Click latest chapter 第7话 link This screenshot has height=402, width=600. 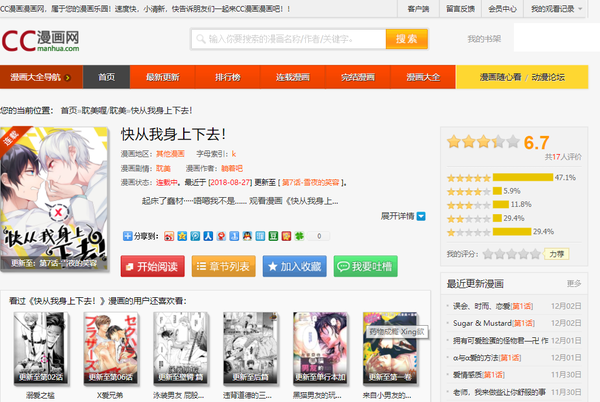(310, 182)
